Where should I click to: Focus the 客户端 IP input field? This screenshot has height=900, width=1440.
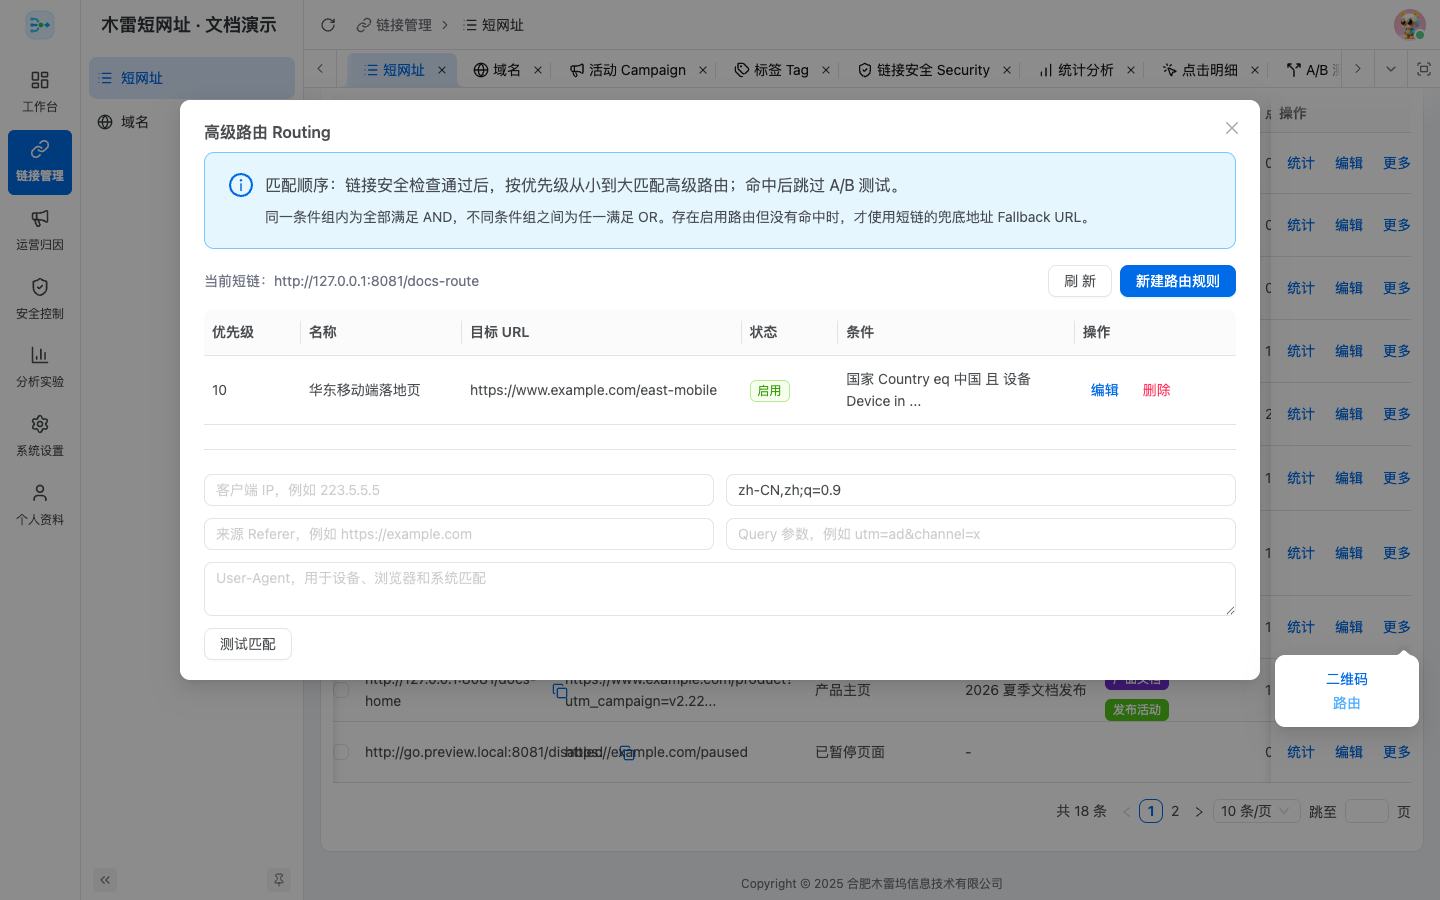(x=459, y=490)
